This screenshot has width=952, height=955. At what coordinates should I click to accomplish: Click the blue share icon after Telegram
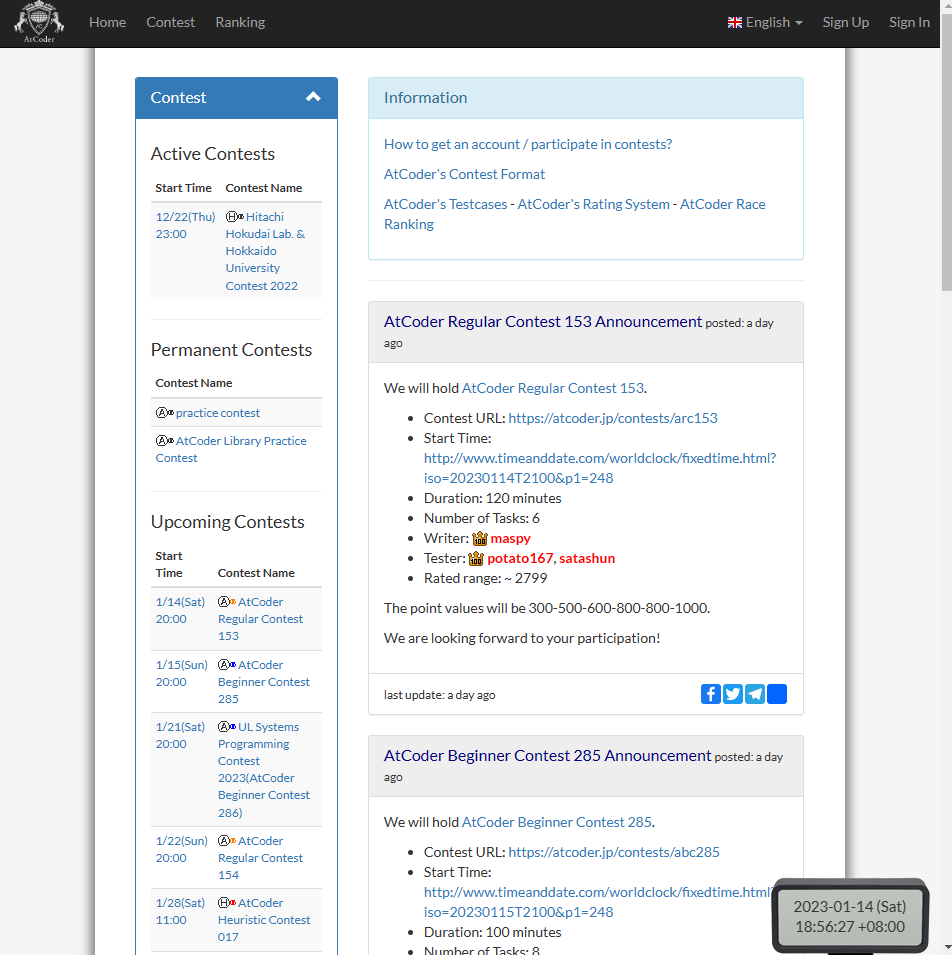tap(777, 694)
